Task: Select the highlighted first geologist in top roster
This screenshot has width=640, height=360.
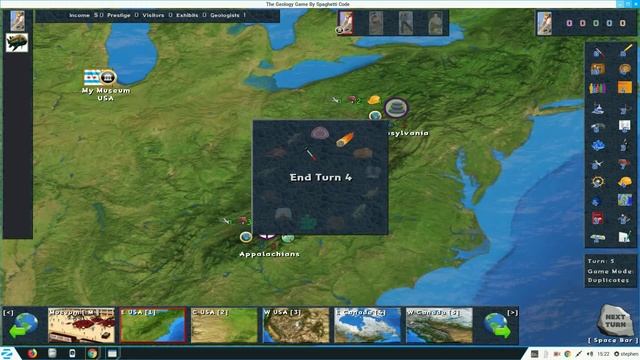Action: coord(346,22)
